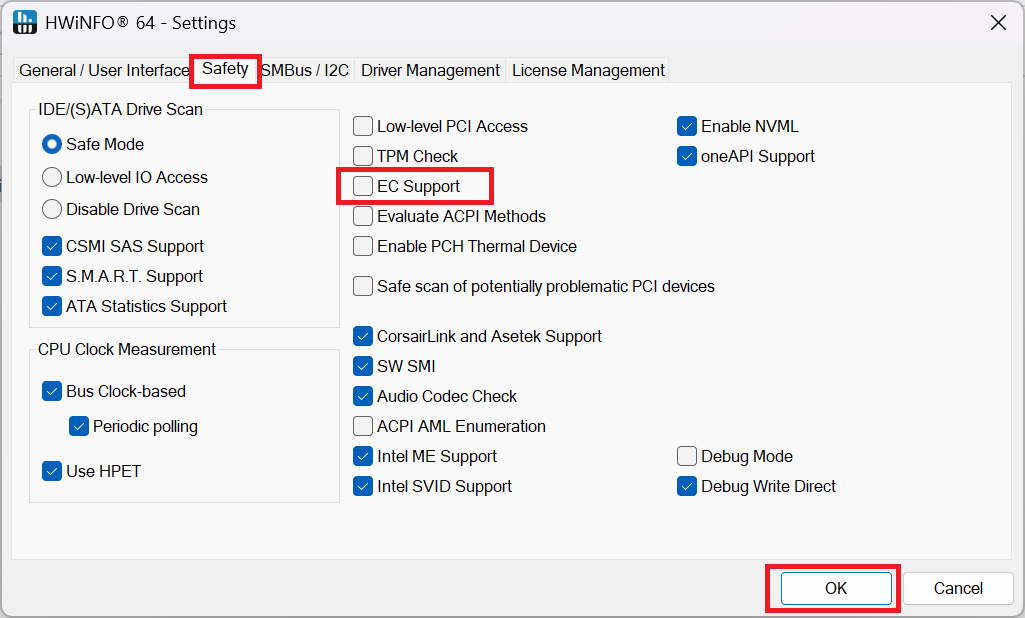Select Safe Mode drive scan option
The image size is (1025, 618).
coord(52,144)
